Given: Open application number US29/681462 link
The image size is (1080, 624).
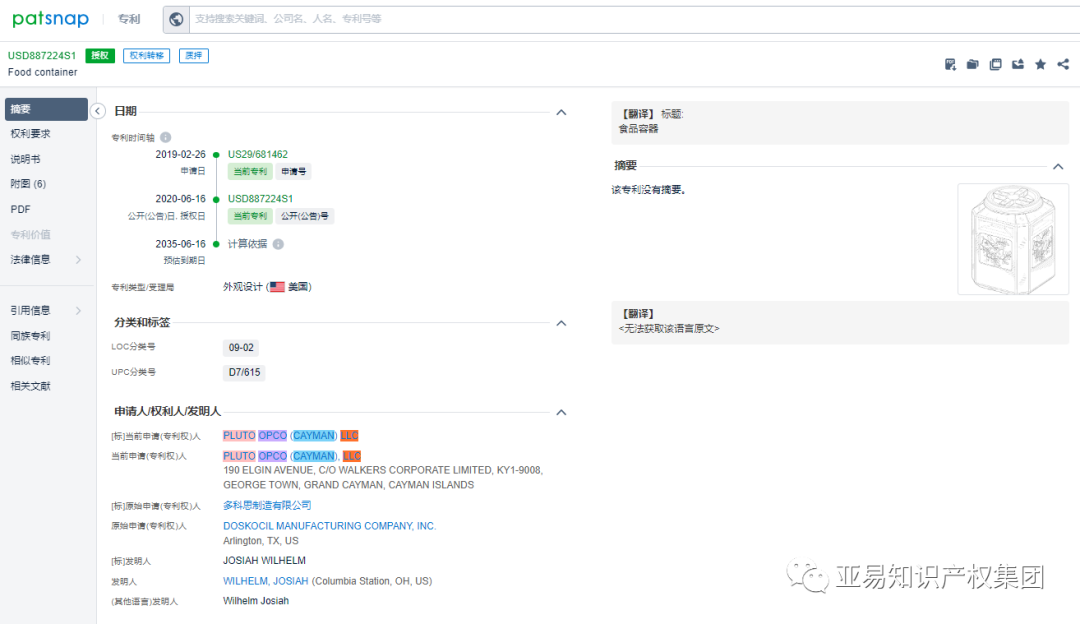Looking at the screenshot, I should (x=258, y=154).
